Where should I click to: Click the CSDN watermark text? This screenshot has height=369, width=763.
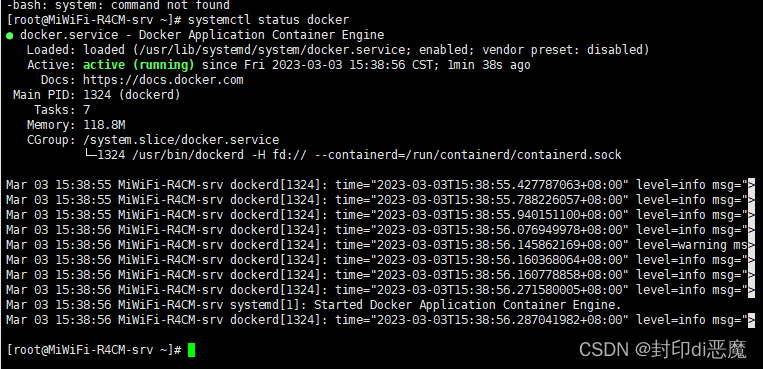[x=662, y=349]
